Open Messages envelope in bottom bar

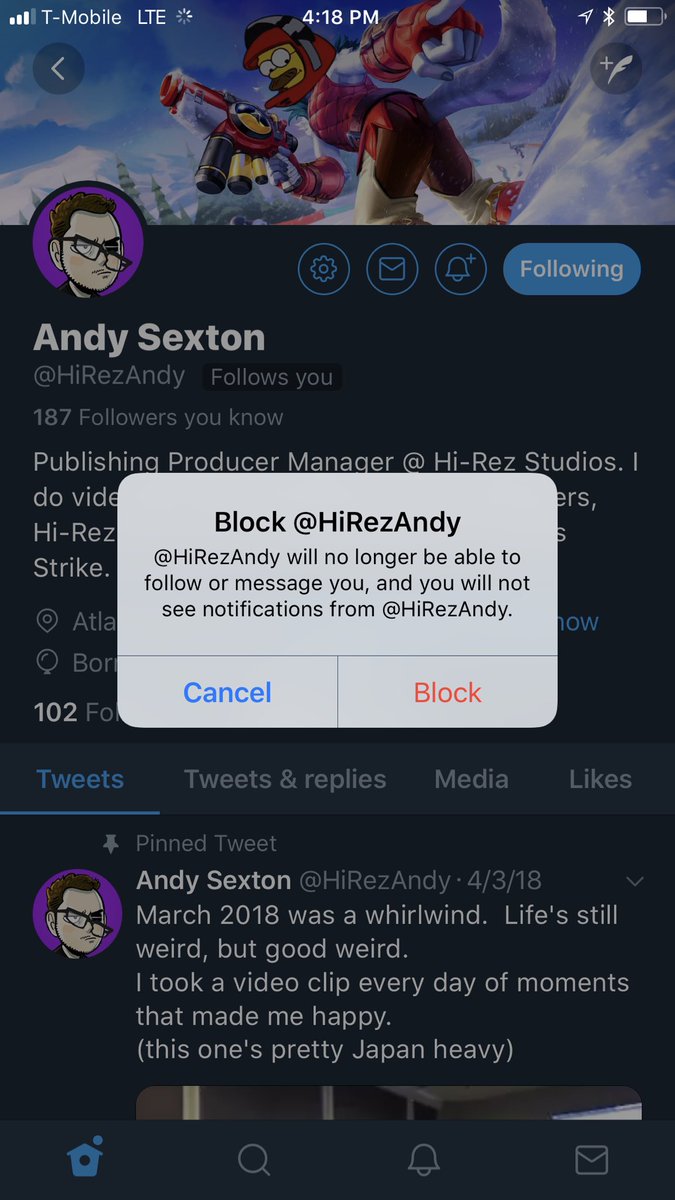[x=592, y=1160]
